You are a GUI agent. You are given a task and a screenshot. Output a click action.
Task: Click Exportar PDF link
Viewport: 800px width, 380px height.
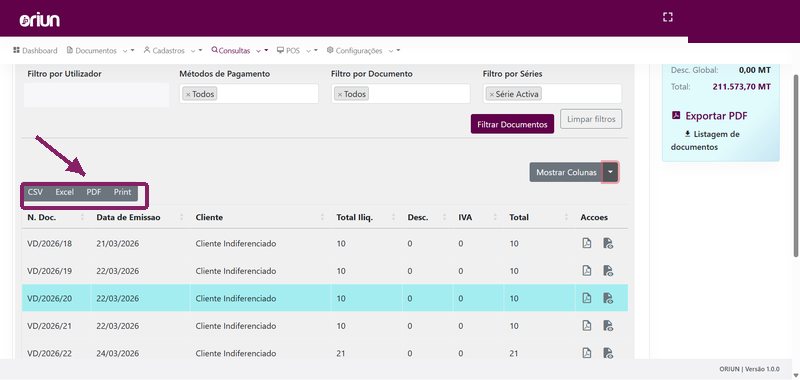click(709, 116)
